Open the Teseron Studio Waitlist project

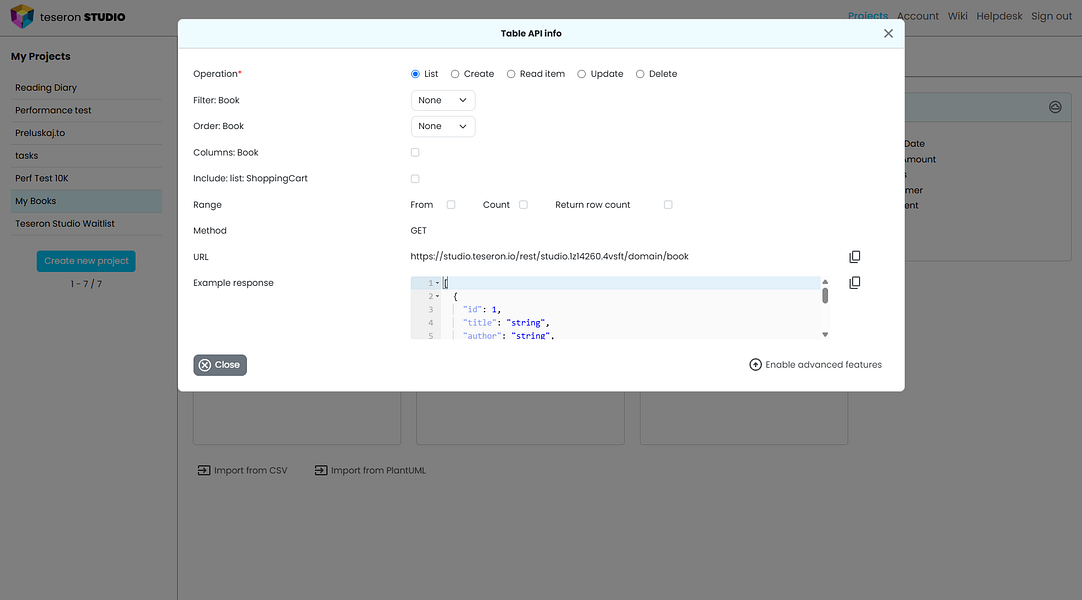[86, 224]
